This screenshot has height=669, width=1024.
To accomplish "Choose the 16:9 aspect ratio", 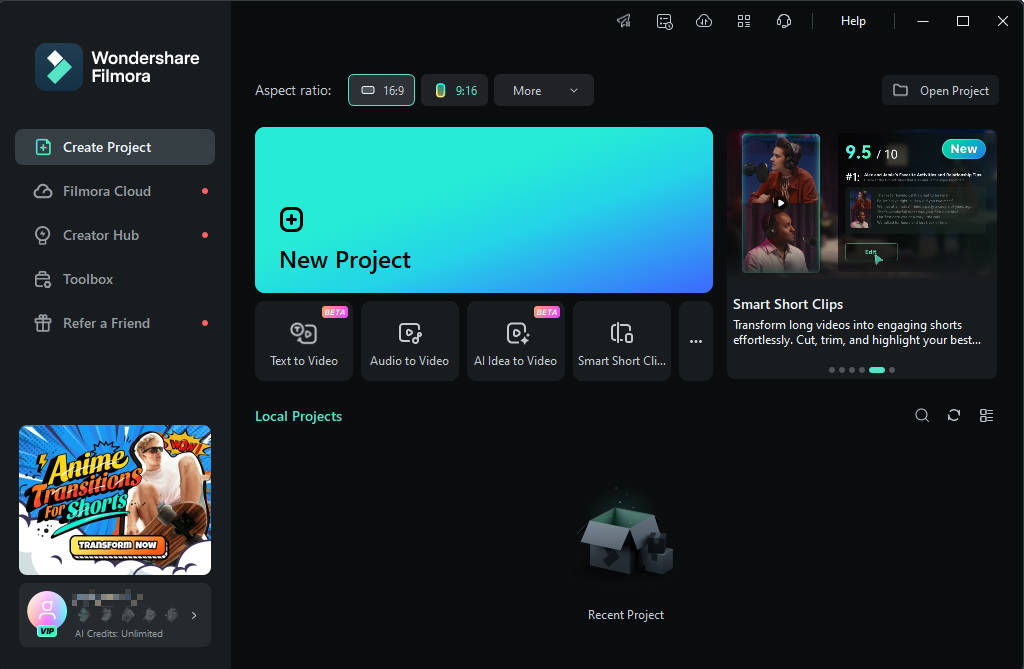I will click(x=381, y=90).
